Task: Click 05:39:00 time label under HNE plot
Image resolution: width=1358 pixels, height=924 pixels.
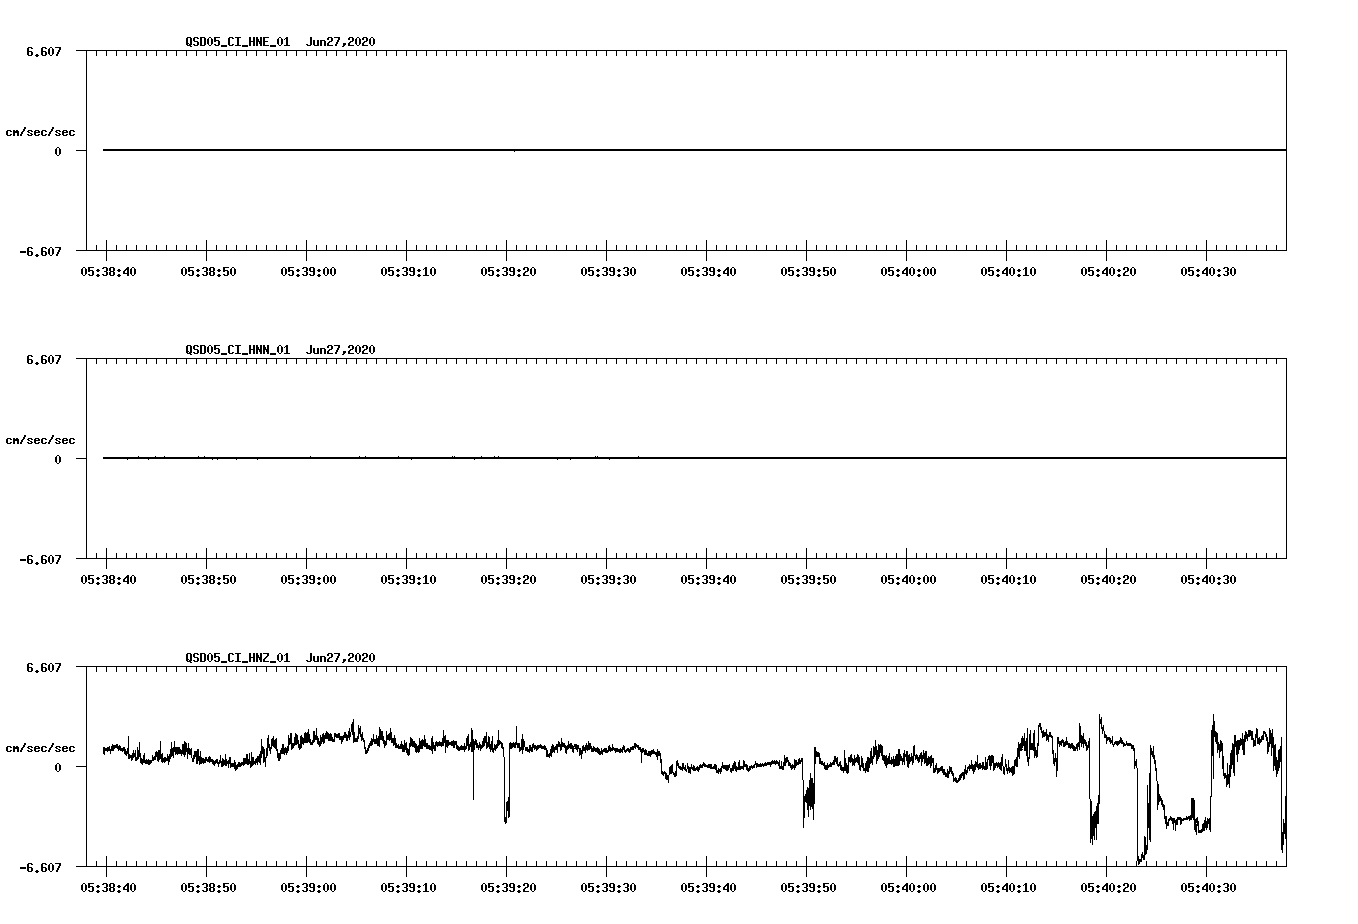Action: click(308, 272)
